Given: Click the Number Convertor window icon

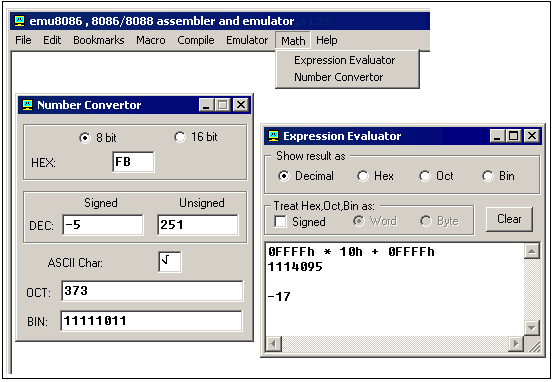Looking at the screenshot, I should click(27, 105).
